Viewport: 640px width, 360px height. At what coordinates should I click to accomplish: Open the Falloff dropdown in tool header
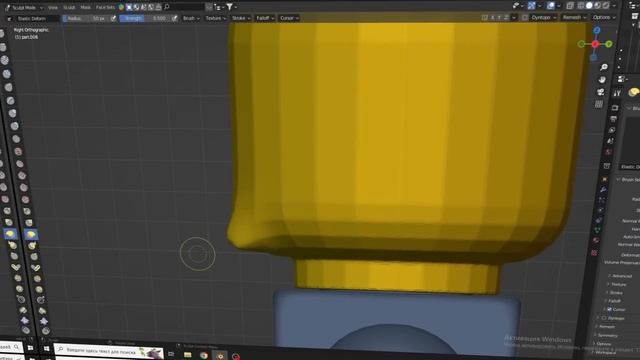click(264, 18)
